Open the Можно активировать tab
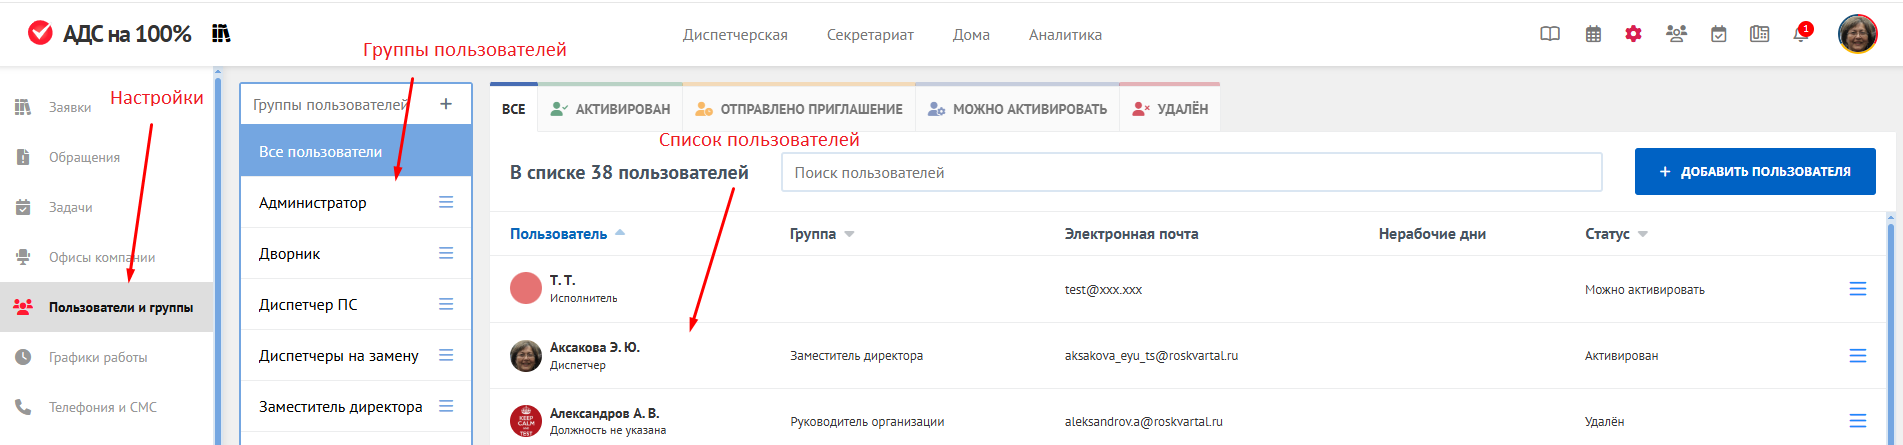1903x445 pixels. (x=1017, y=109)
